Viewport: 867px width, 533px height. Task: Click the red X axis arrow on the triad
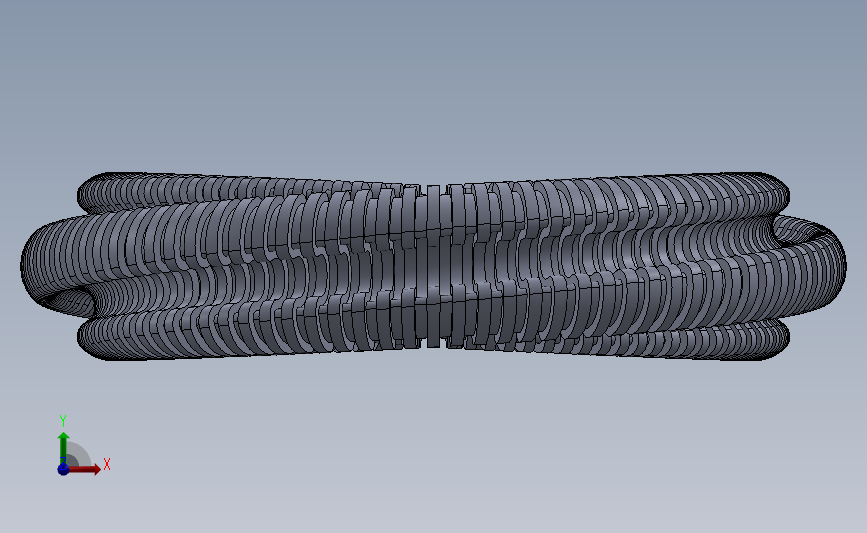pyautogui.click(x=83, y=469)
